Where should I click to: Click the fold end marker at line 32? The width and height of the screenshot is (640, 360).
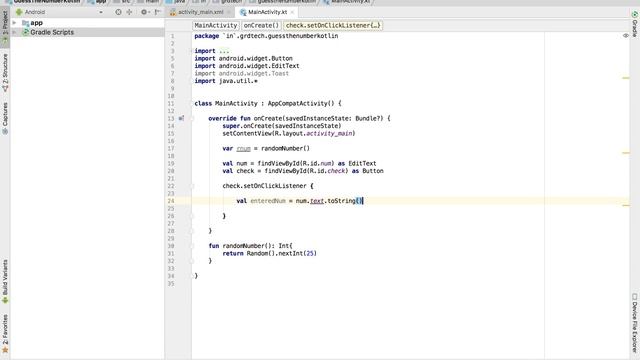tap(191, 261)
